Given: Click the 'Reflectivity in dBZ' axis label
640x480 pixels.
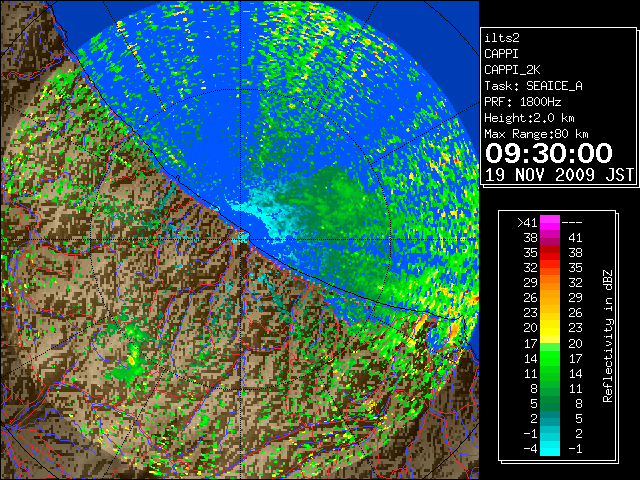Looking at the screenshot, I should click(x=608, y=336).
